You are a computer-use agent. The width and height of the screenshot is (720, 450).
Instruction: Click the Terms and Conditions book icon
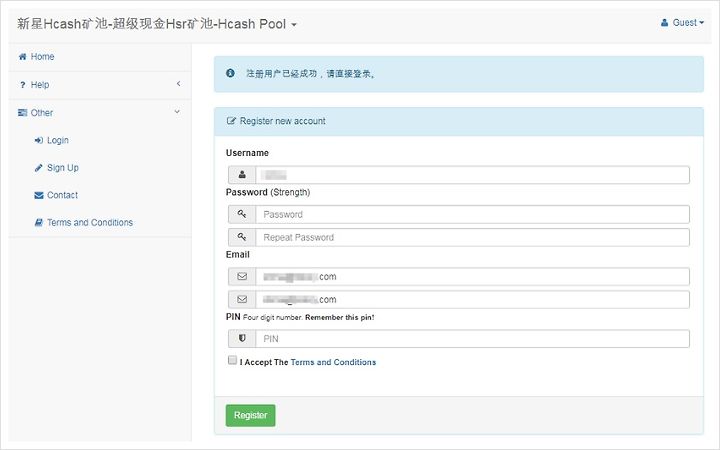click(39, 223)
